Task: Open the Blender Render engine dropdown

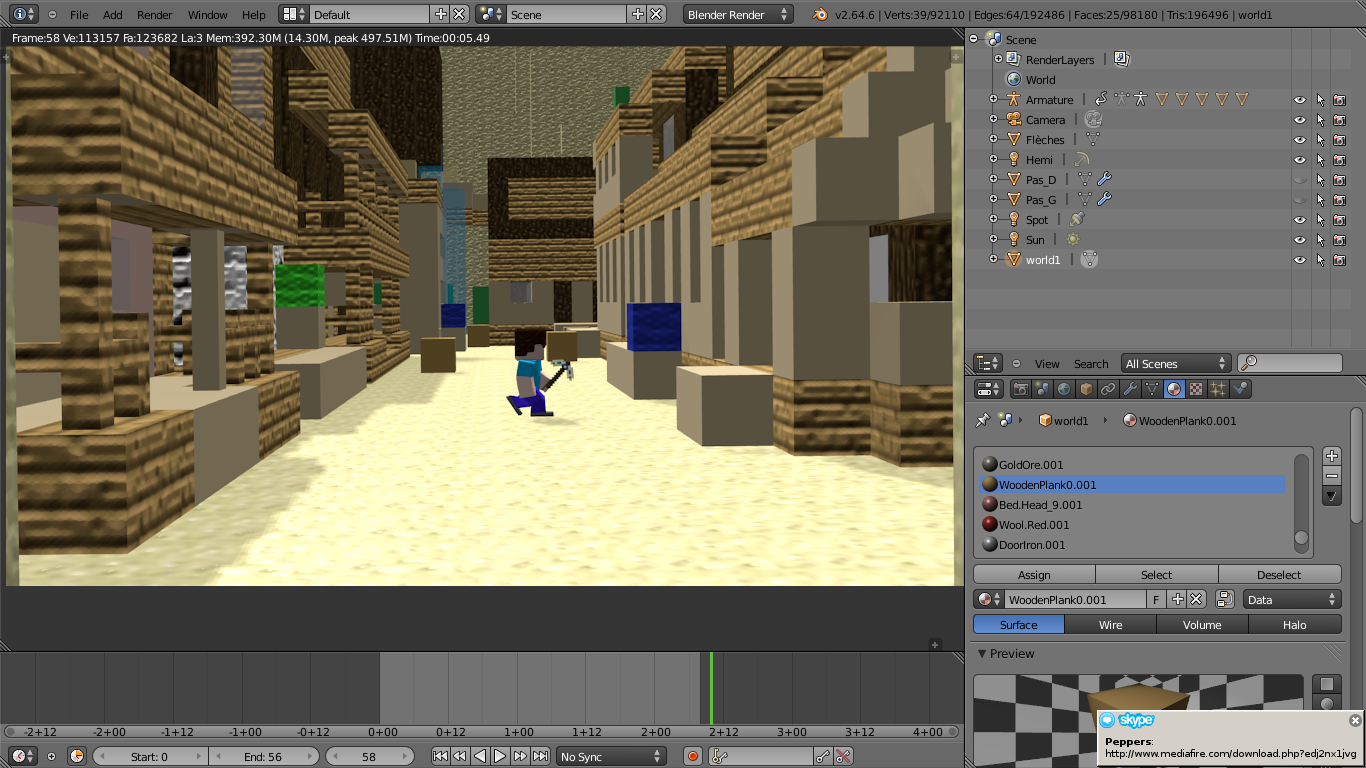Action: pyautogui.click(x=738, y=14)
